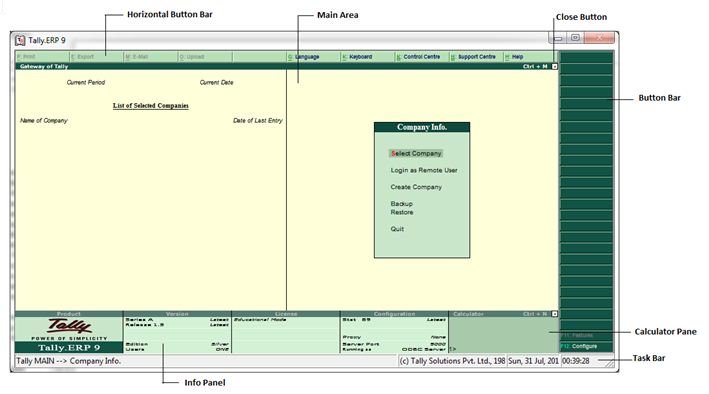This screenshot has height=394, width=709.
Task: Click the 'List of Selected Companies' heading
Action: (x=151, y=105)
